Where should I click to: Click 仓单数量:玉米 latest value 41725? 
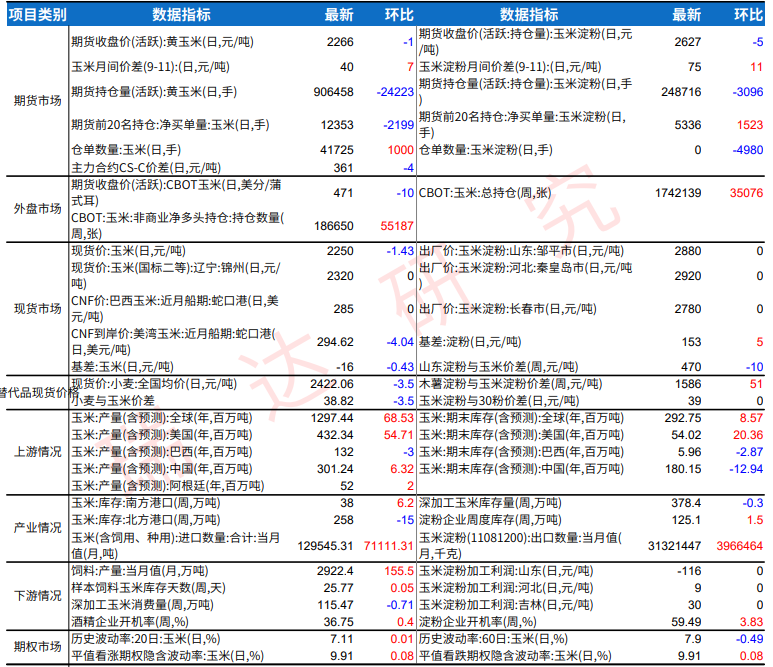pyautogui.click(x=337, y=150)
